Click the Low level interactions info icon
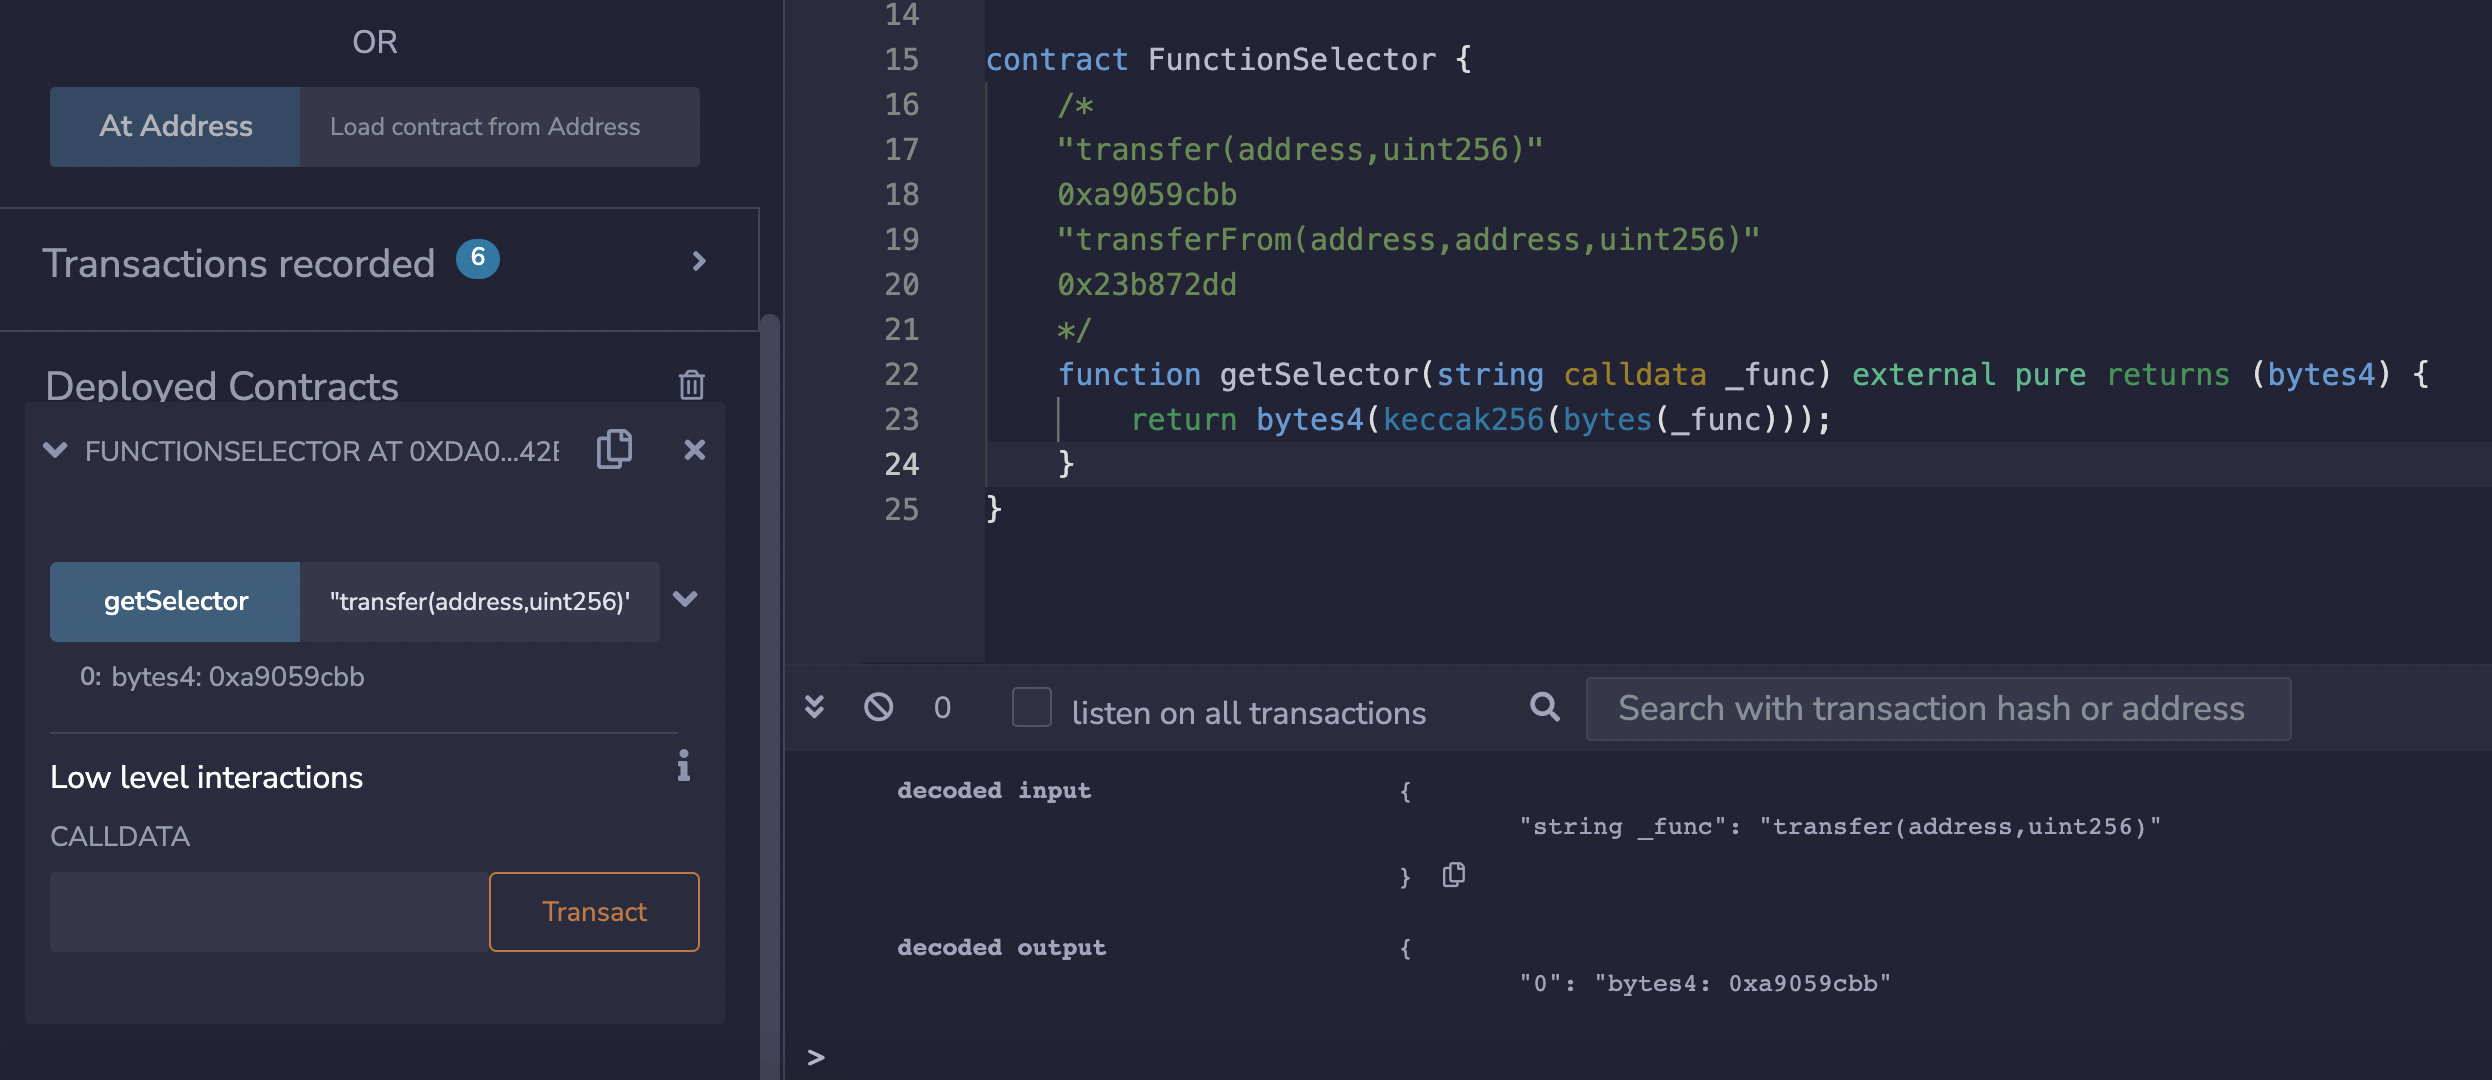Viewport: 2492px width, 1080px height. (x=683, y=766)
